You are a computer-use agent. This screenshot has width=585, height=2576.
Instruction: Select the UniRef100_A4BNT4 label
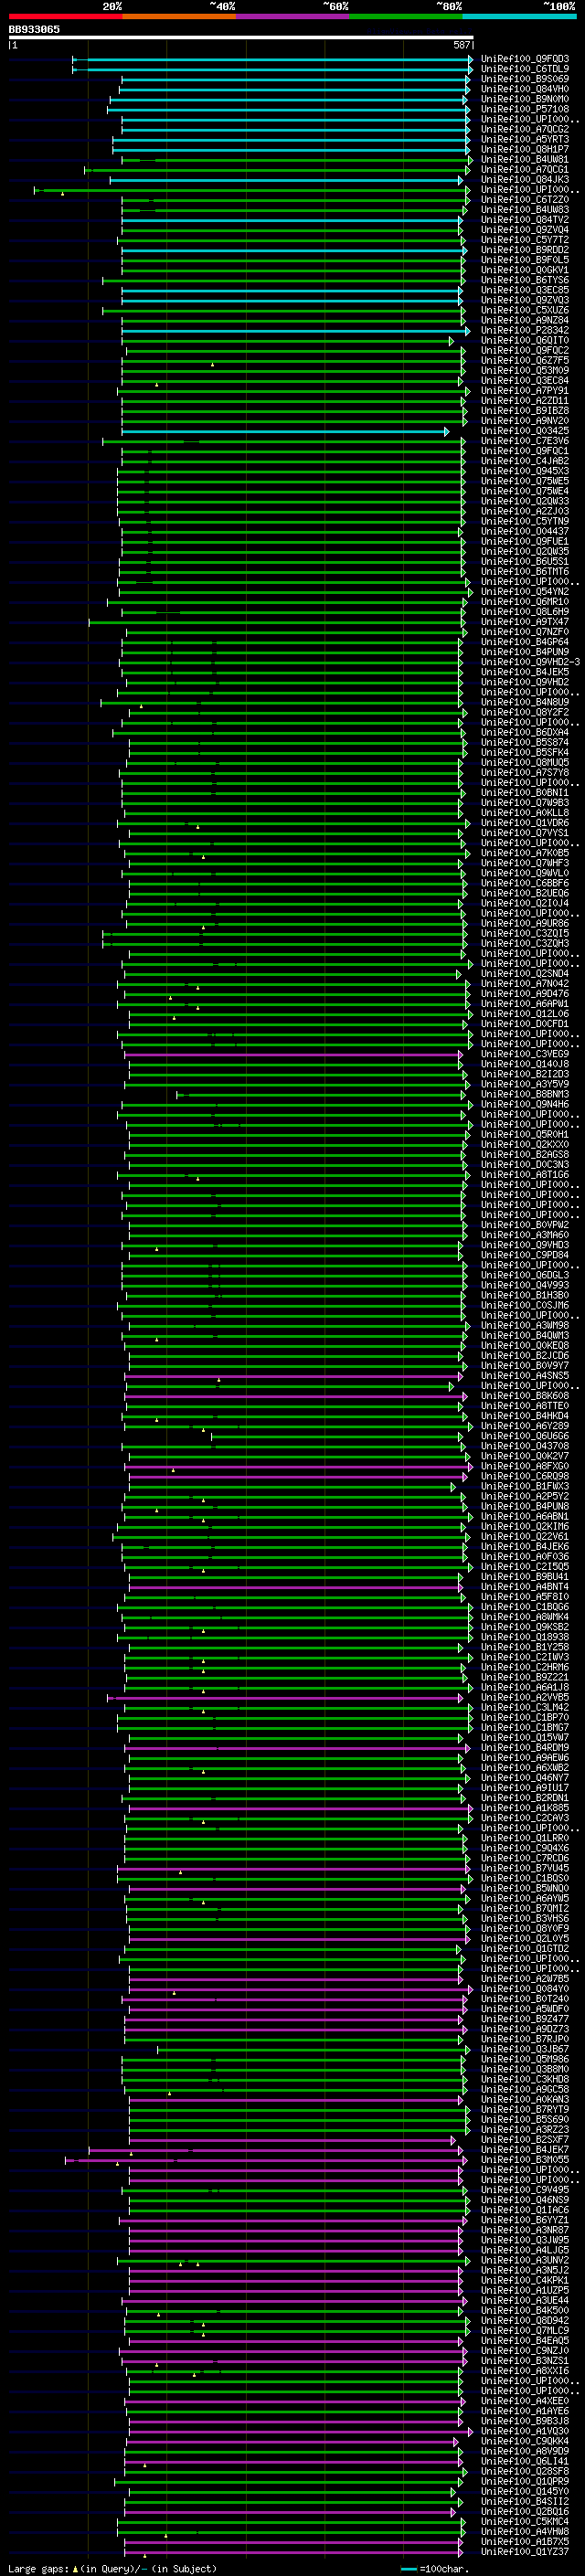pyautogui.click(x=525, y=1586)
